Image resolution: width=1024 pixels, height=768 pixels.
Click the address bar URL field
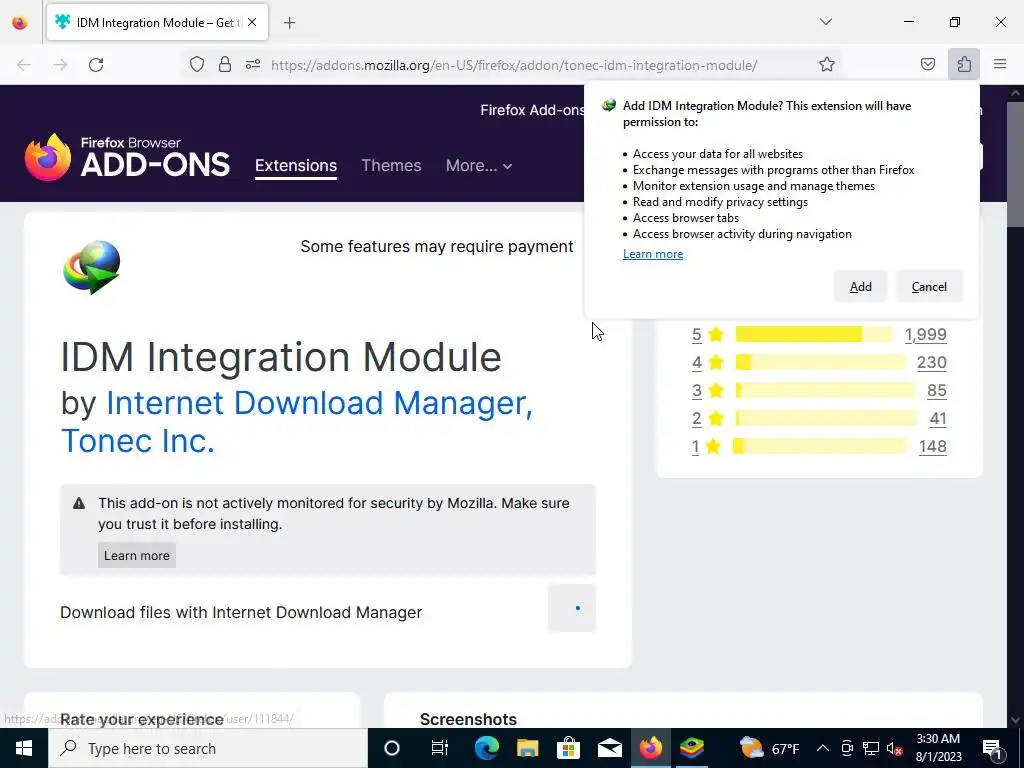coord(514,65)
